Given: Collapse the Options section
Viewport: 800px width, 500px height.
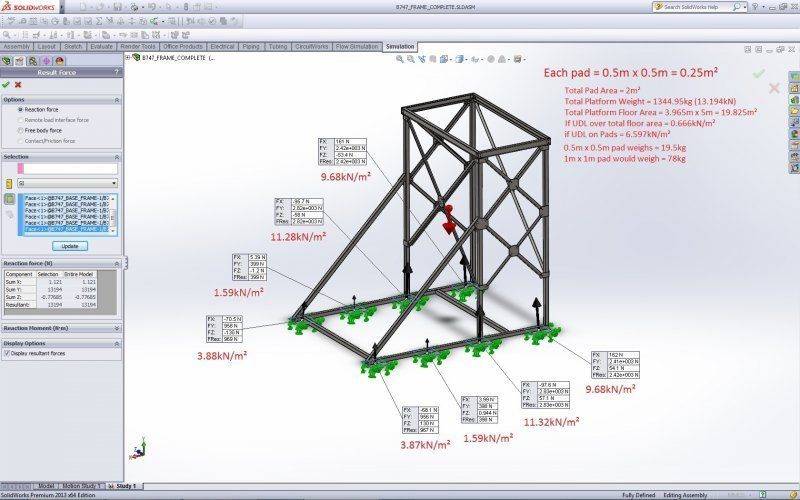Looking at the screenshot, I should pyautogui.click(x=117, y=100).
